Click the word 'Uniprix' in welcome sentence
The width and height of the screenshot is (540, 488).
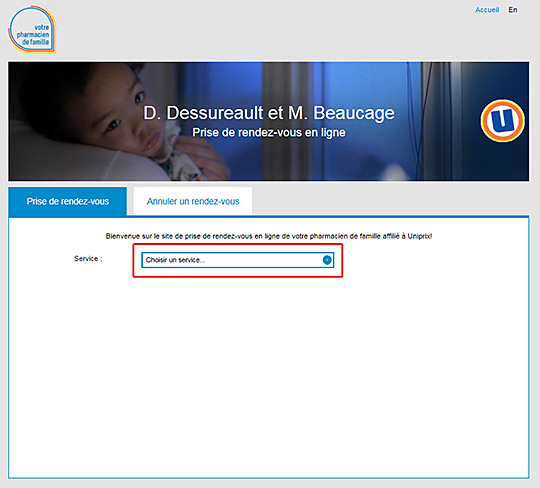click(420, 236)
